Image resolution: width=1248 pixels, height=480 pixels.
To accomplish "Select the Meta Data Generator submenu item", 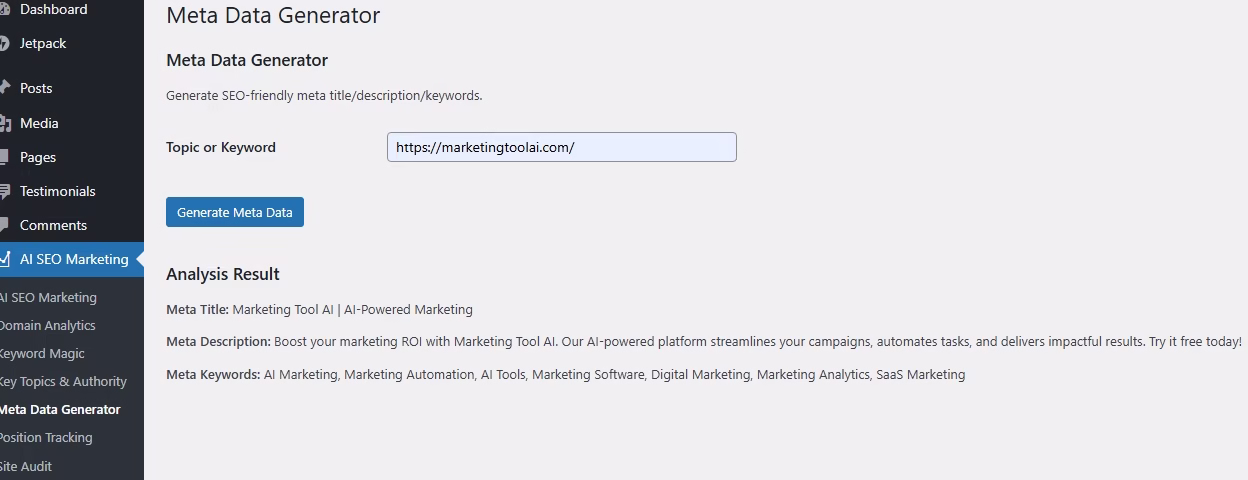I will 60,409.
